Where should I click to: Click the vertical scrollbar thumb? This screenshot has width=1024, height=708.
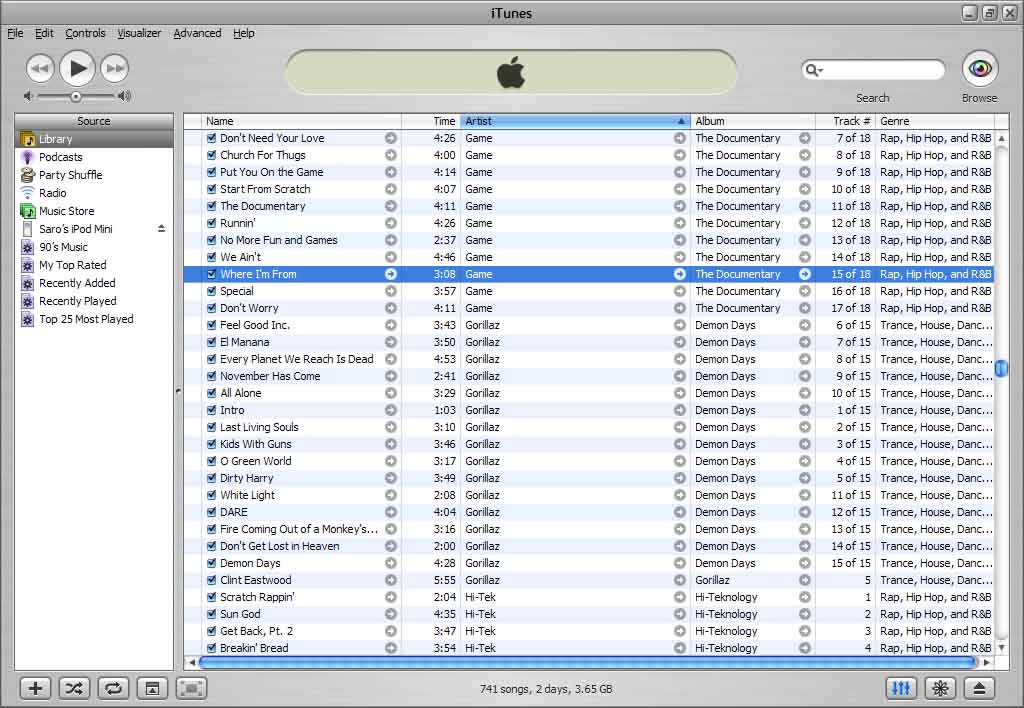coord(1001,368)
